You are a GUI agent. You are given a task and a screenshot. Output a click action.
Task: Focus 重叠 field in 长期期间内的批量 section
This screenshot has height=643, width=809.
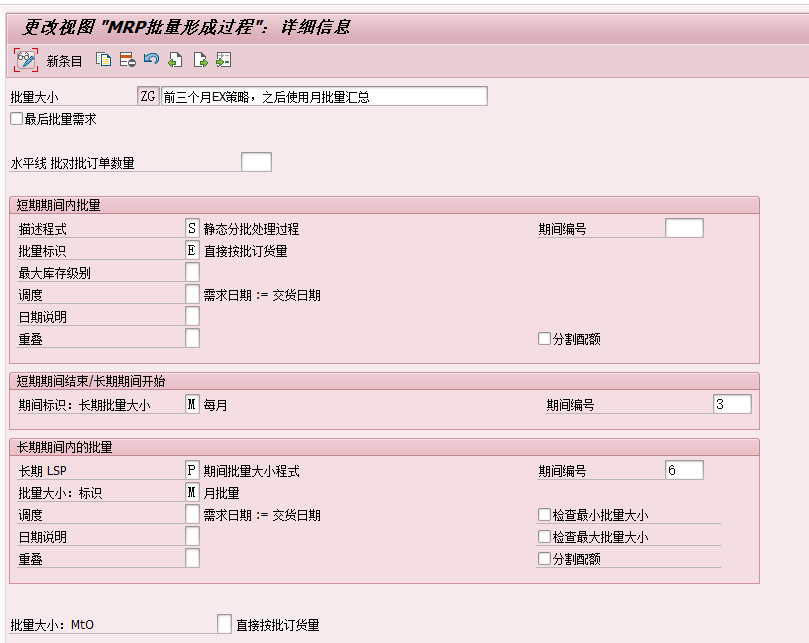[192, 558]
